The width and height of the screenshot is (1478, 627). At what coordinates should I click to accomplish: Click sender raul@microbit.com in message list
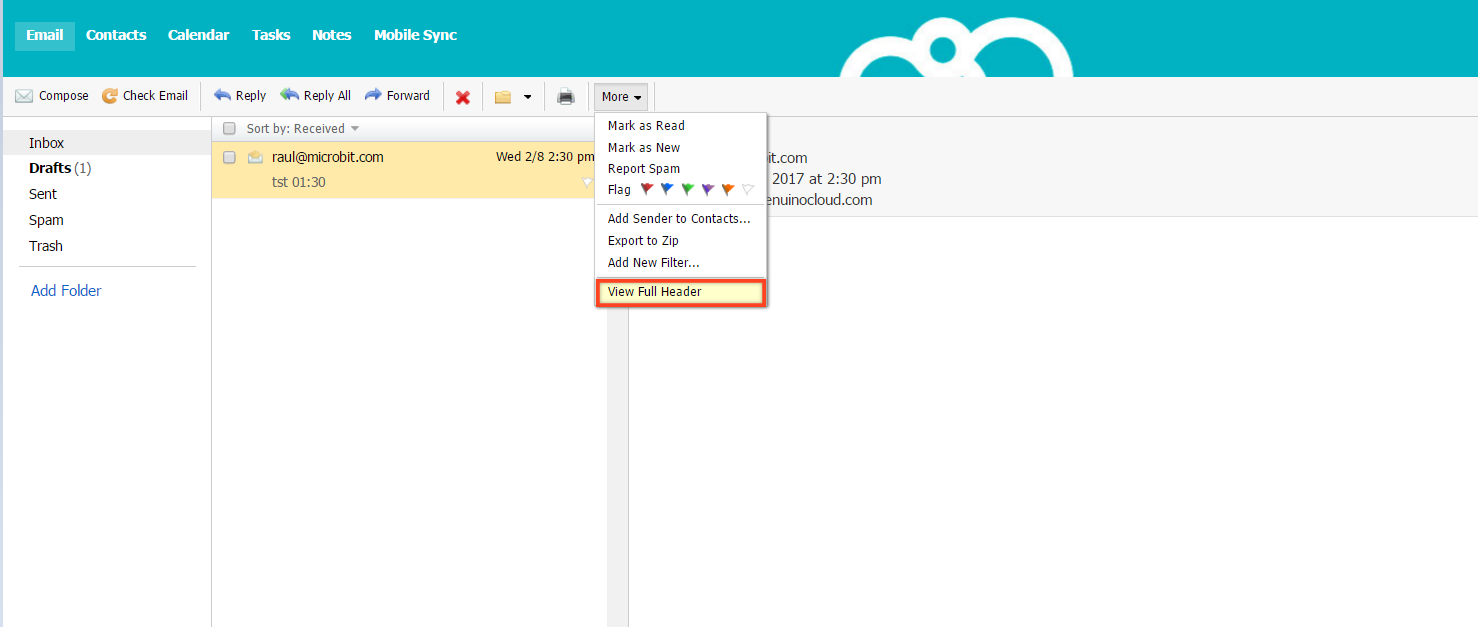click(328, 157)
